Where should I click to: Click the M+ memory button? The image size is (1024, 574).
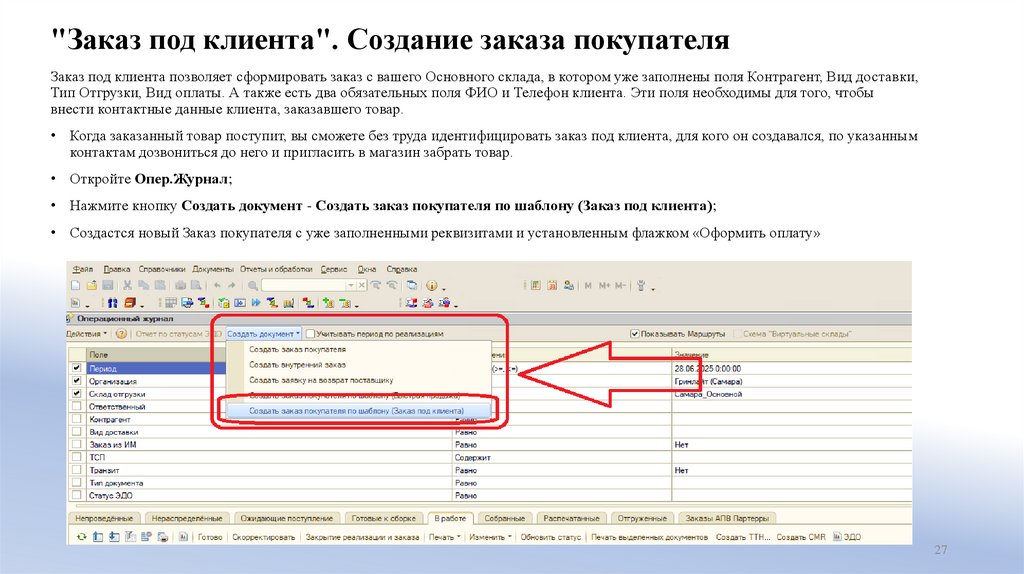(x=604, y=285)
